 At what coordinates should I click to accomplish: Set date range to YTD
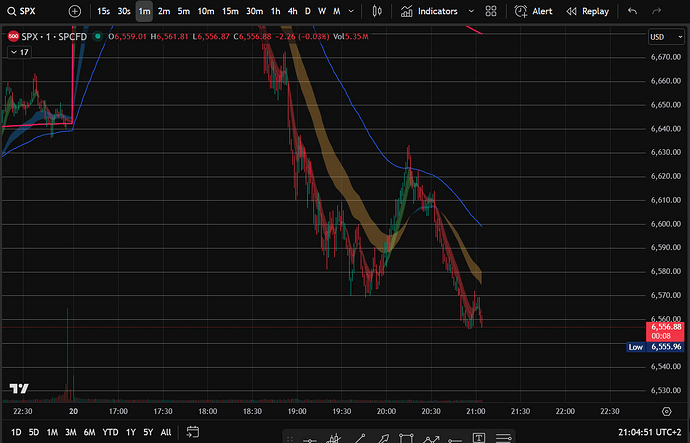pos(110,432)
